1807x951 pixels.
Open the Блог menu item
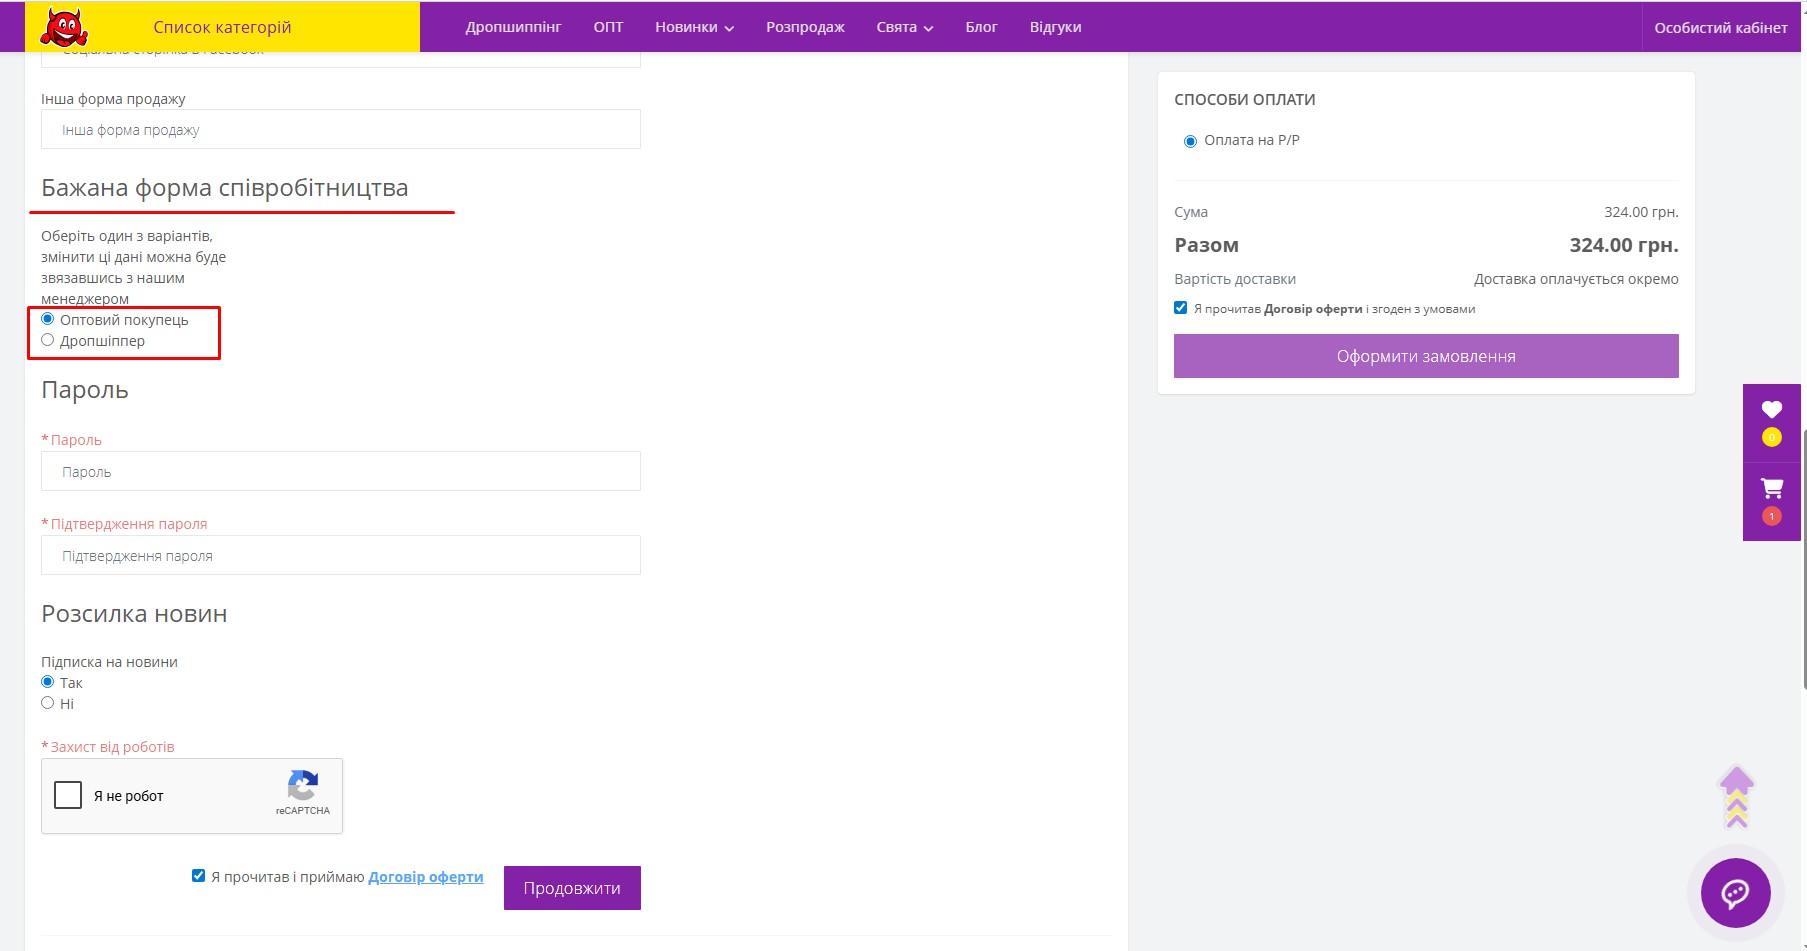[x=981, y=27]
